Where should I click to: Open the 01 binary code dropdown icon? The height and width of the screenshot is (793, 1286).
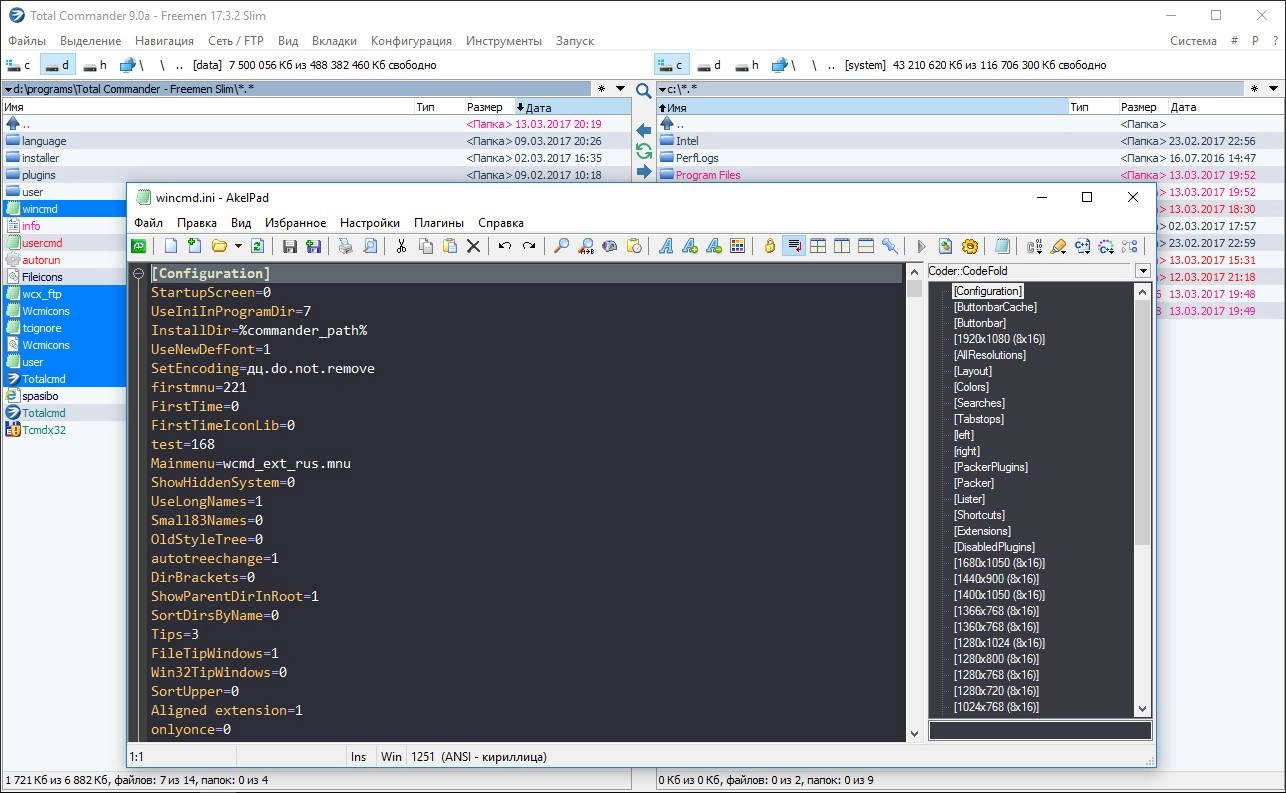tap(1034, 246)
